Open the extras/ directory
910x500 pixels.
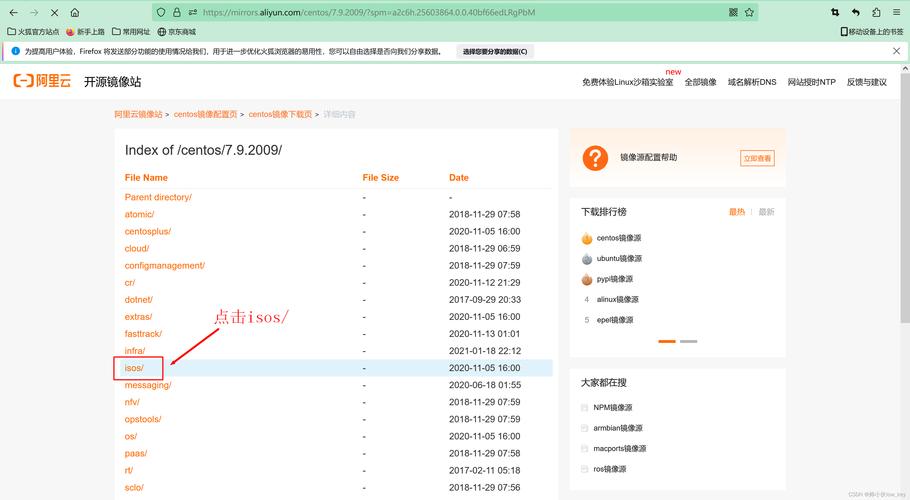138,317
